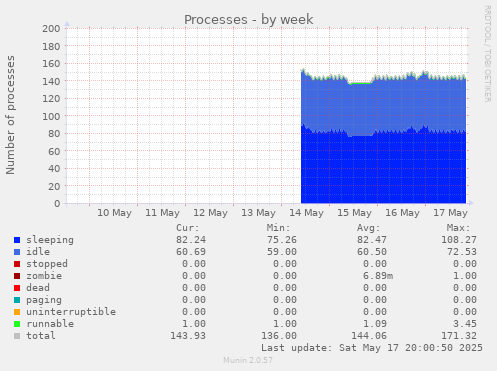Click the runnable legend color swatch
This screenshot has width=497, height=371.
(17, 324)
